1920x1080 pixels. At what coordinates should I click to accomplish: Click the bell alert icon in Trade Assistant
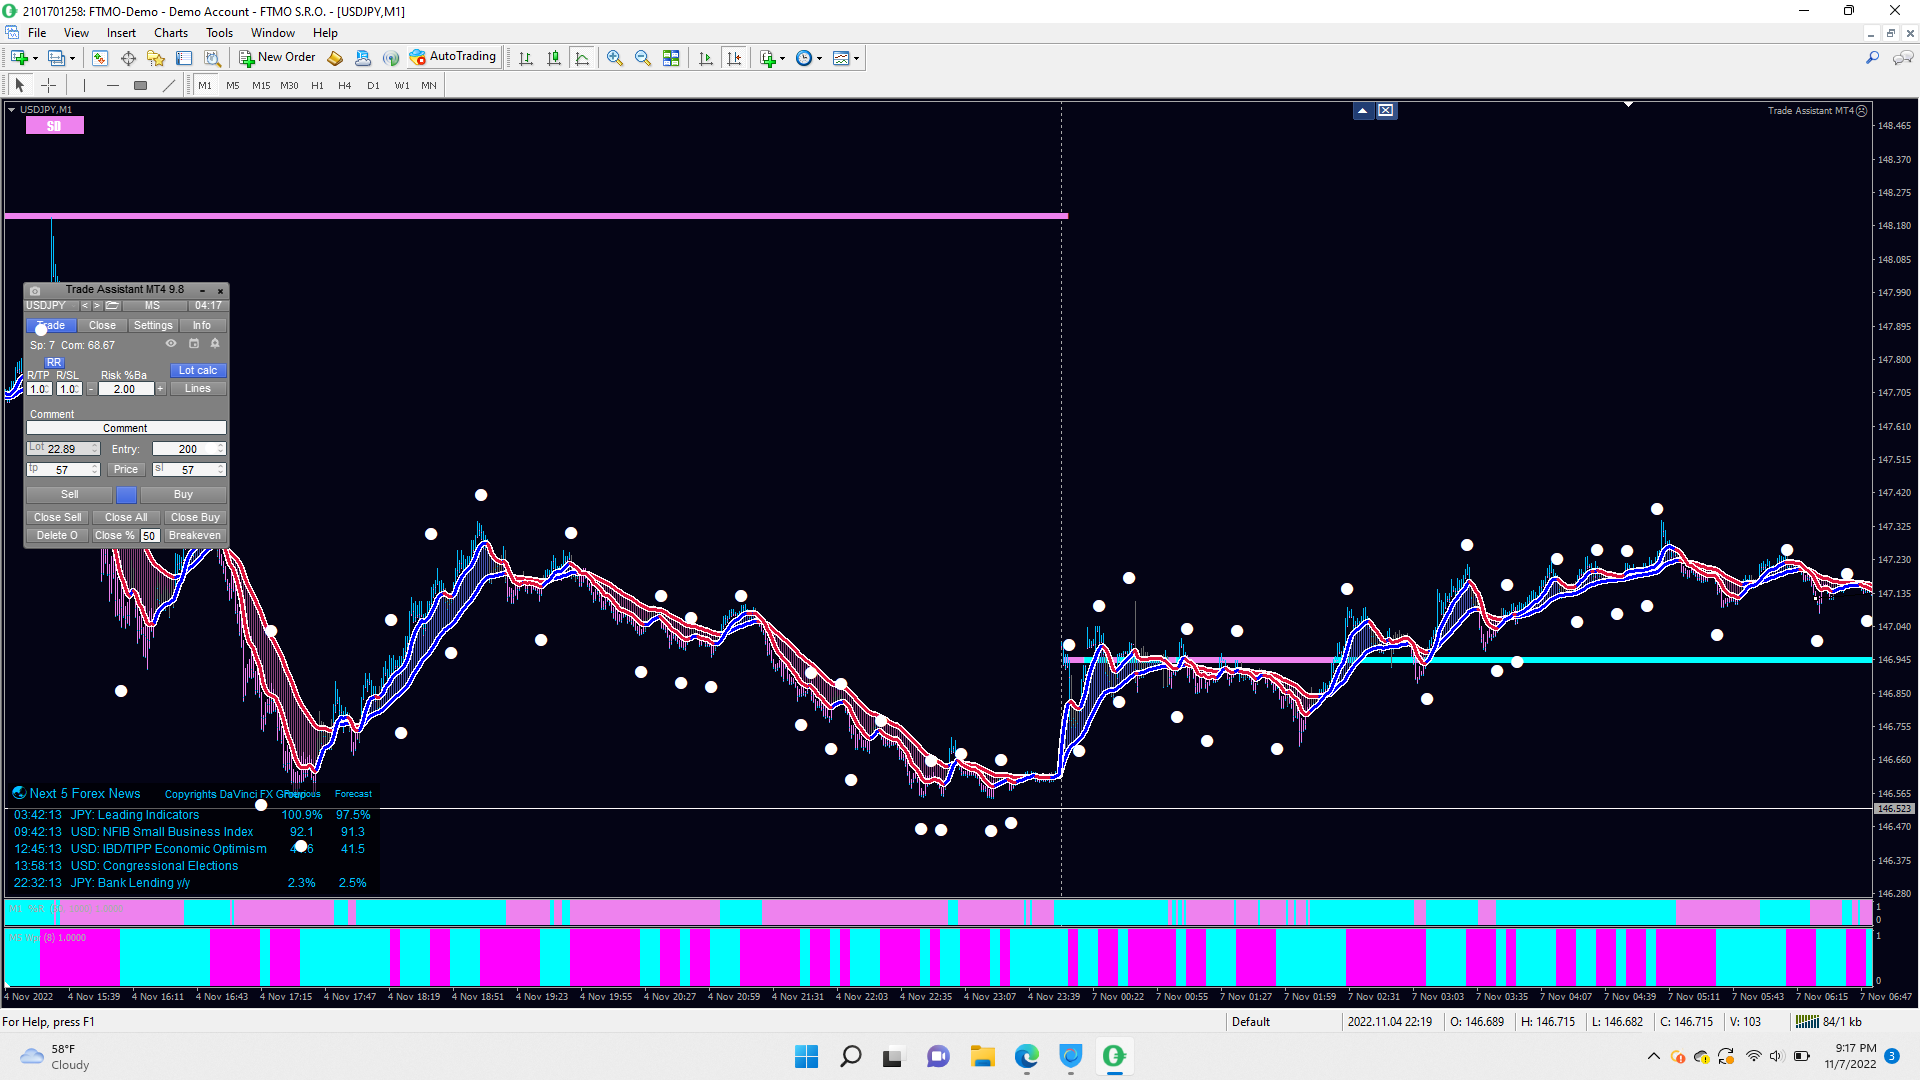pos(214,344)
